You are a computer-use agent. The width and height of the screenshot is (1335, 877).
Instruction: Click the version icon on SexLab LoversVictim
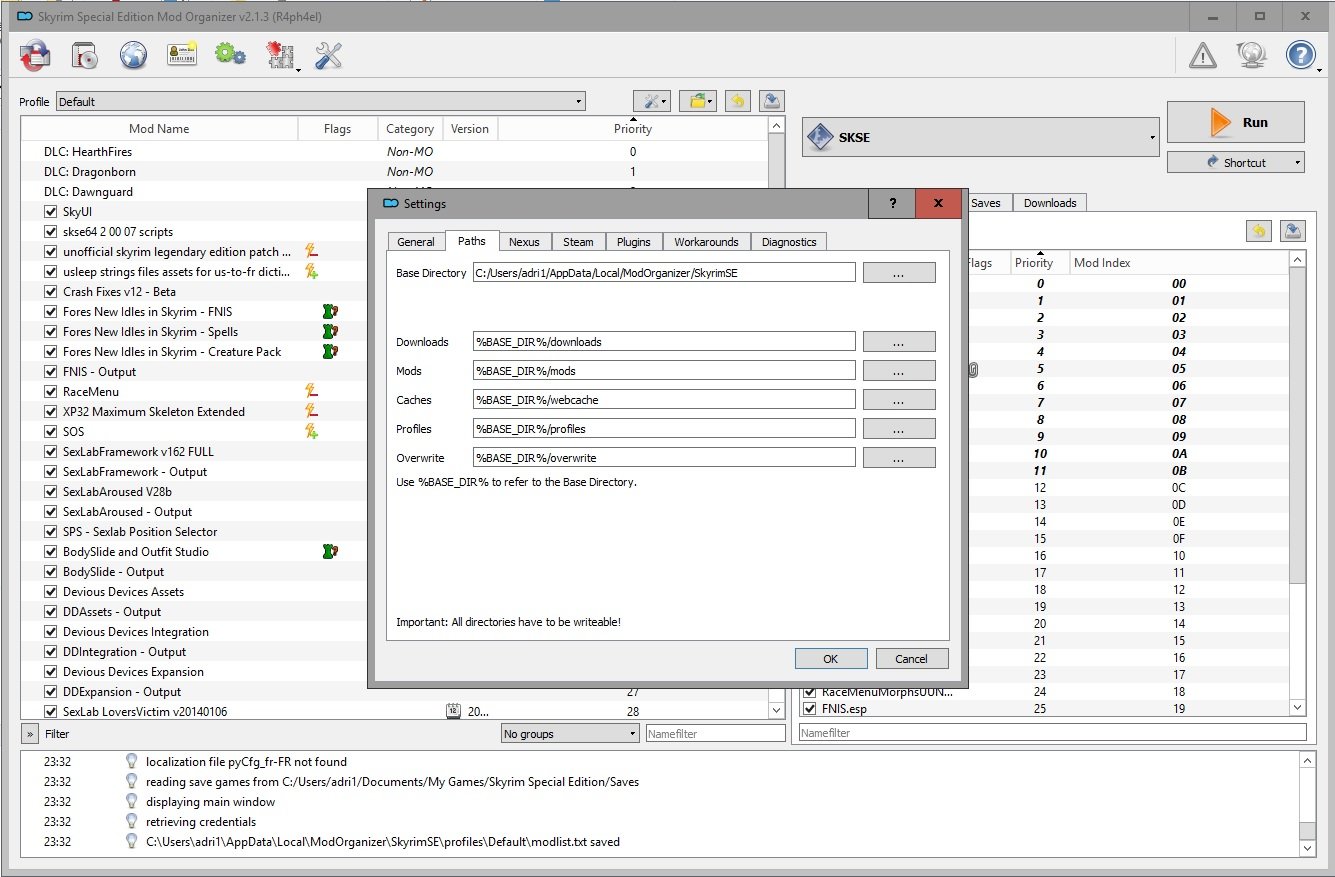pyautogui.click(x=452, y=712)
